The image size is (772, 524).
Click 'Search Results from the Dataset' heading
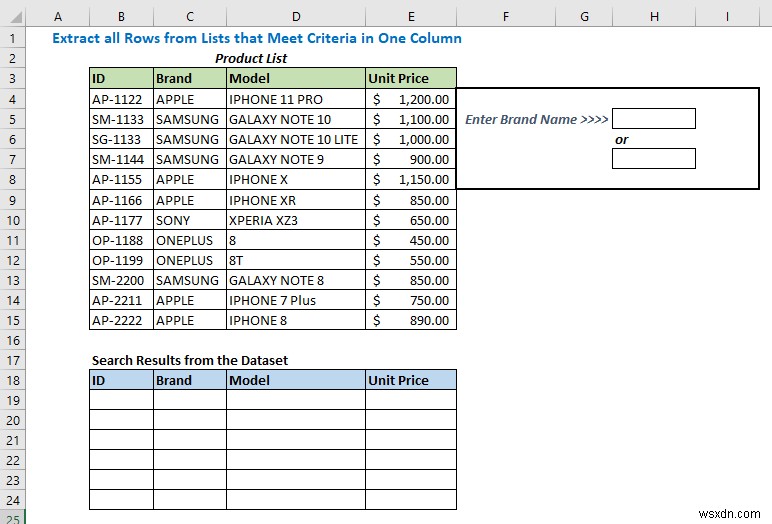pyautogui.click(x=190, y=360)
